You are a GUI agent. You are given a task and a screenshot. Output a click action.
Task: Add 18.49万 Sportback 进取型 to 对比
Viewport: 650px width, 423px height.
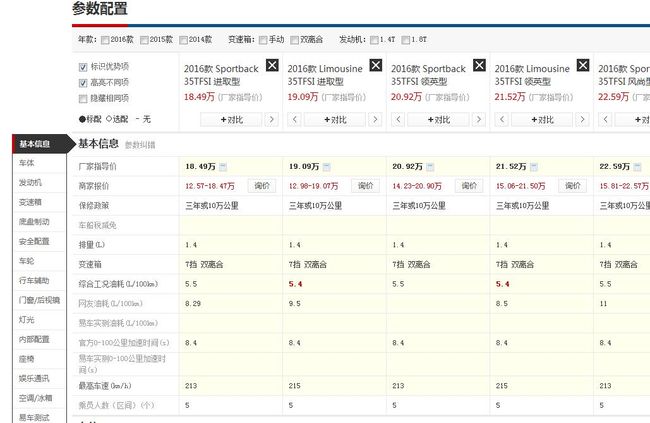tap(232, 119)
